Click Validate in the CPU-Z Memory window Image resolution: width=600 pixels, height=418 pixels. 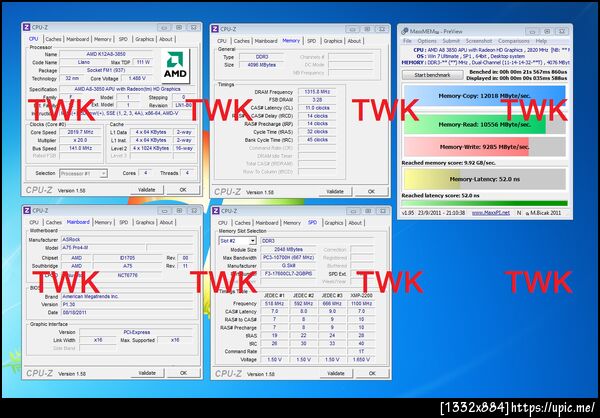(x=335, y=191)
